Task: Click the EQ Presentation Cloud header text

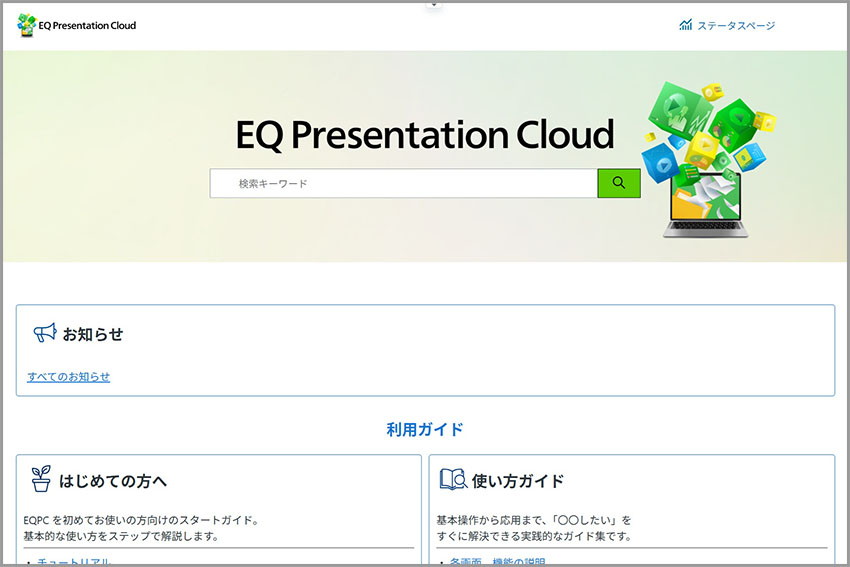Action: 87,25
